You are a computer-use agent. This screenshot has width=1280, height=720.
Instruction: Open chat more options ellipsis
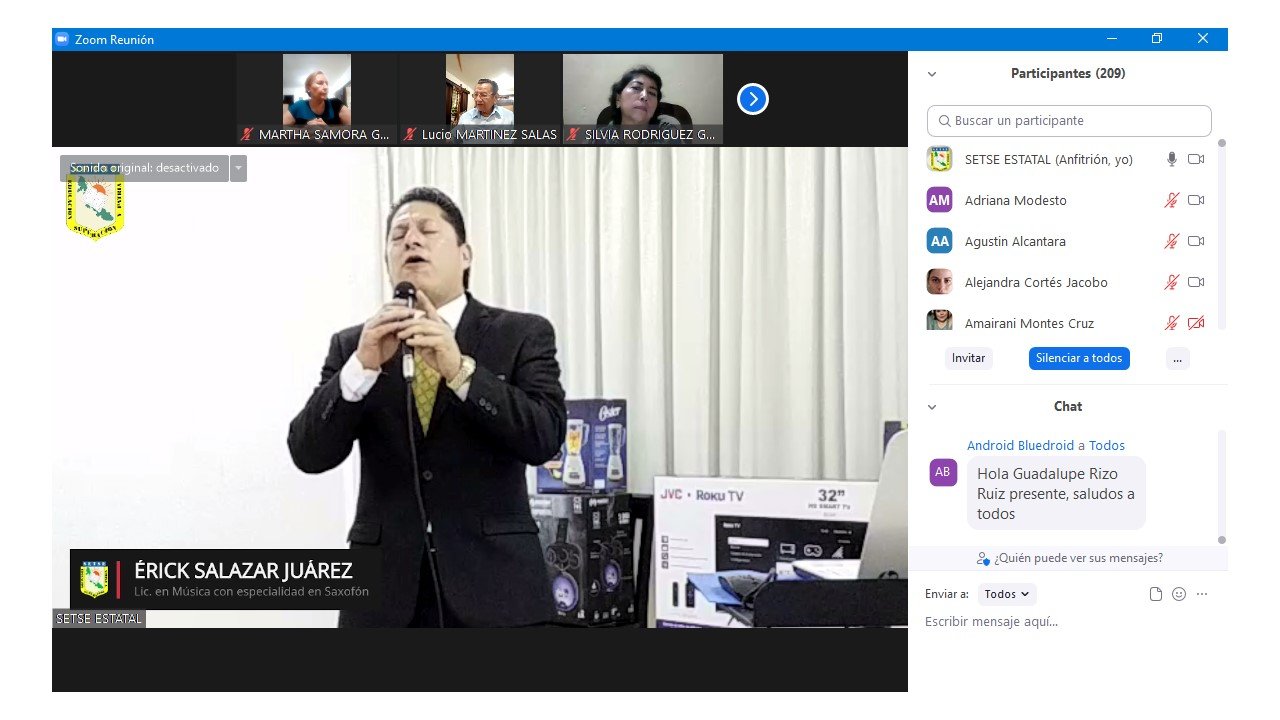[1202, 594]
